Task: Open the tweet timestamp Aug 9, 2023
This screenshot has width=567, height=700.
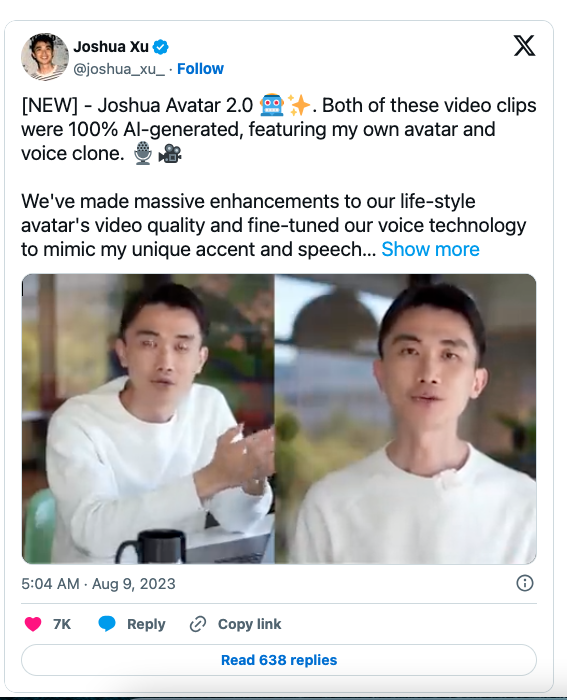Action: point(98,583)
